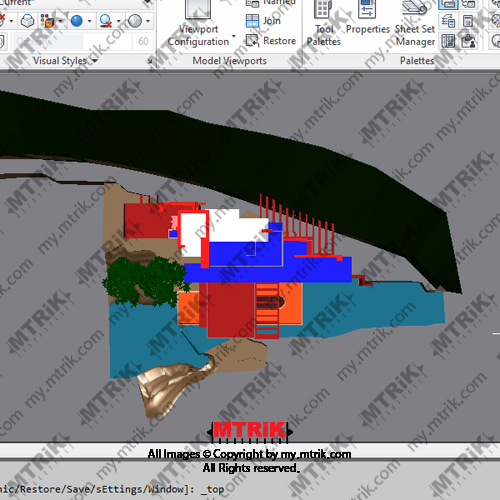Click the colored cube face style icon
This screenshot has height=500, width=500.
tap(47, 21)
